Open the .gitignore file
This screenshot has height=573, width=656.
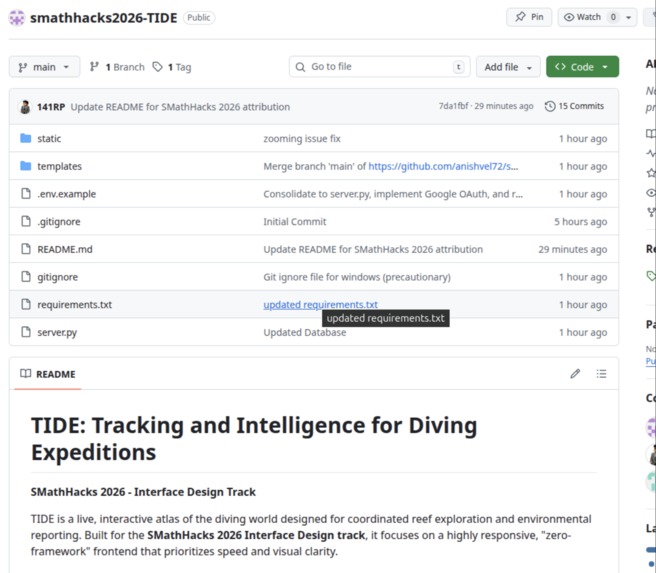tap(59, 222)
